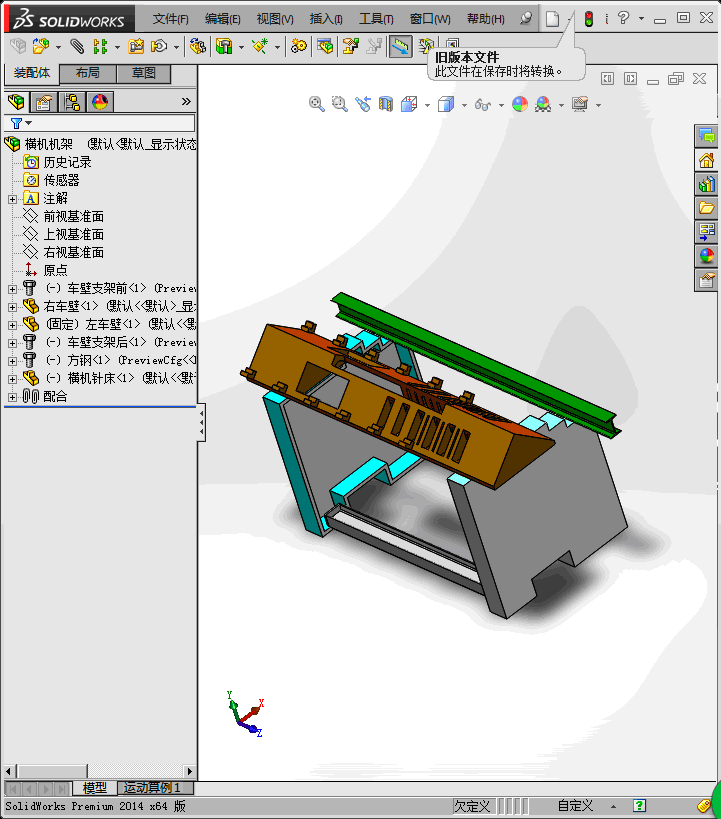This screenshot has height=819, width=721.
Task: Click the Edit Appearance color ball icon
Action: click(x=520, y=104)
